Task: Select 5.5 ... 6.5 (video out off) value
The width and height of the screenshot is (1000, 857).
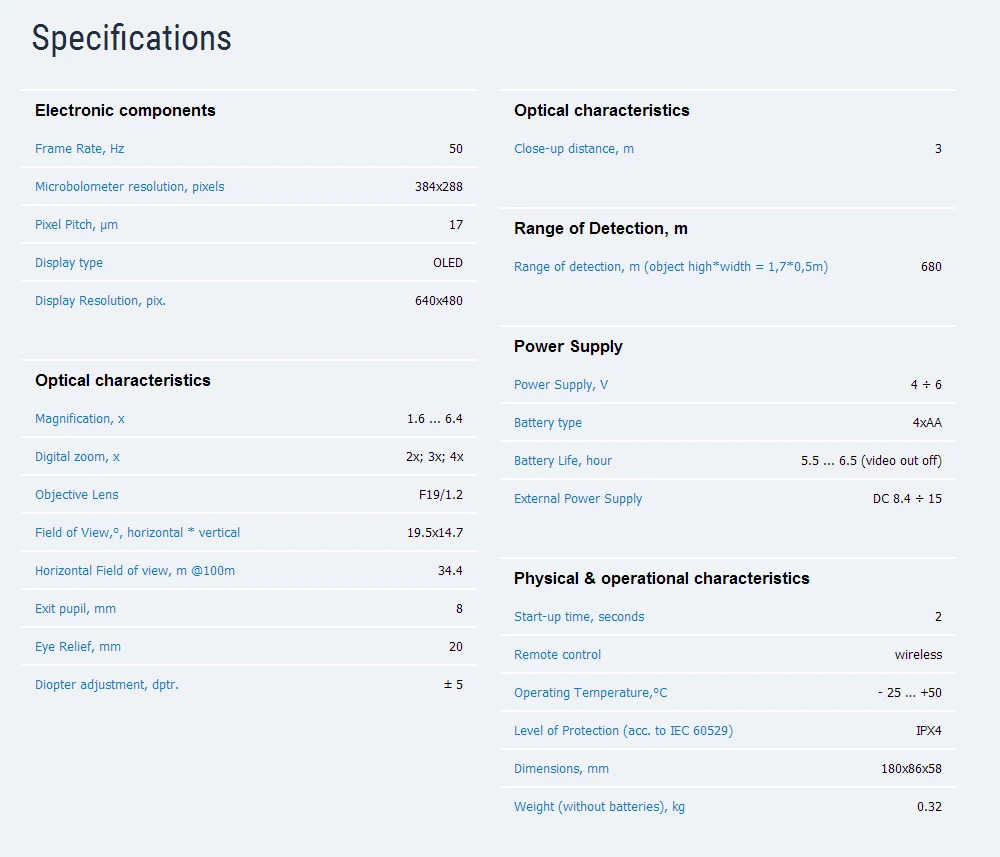Action: pos(871,460)
